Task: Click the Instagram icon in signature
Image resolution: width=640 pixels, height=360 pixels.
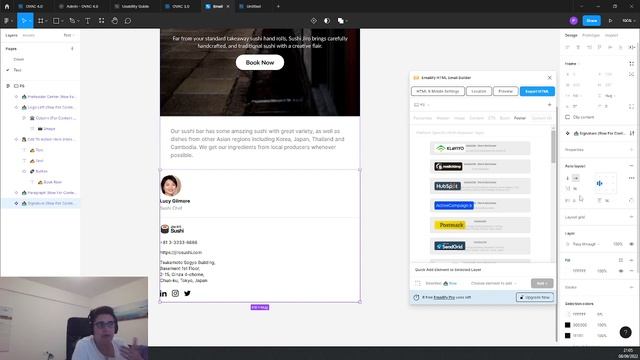Action: (x=175, y=293)
